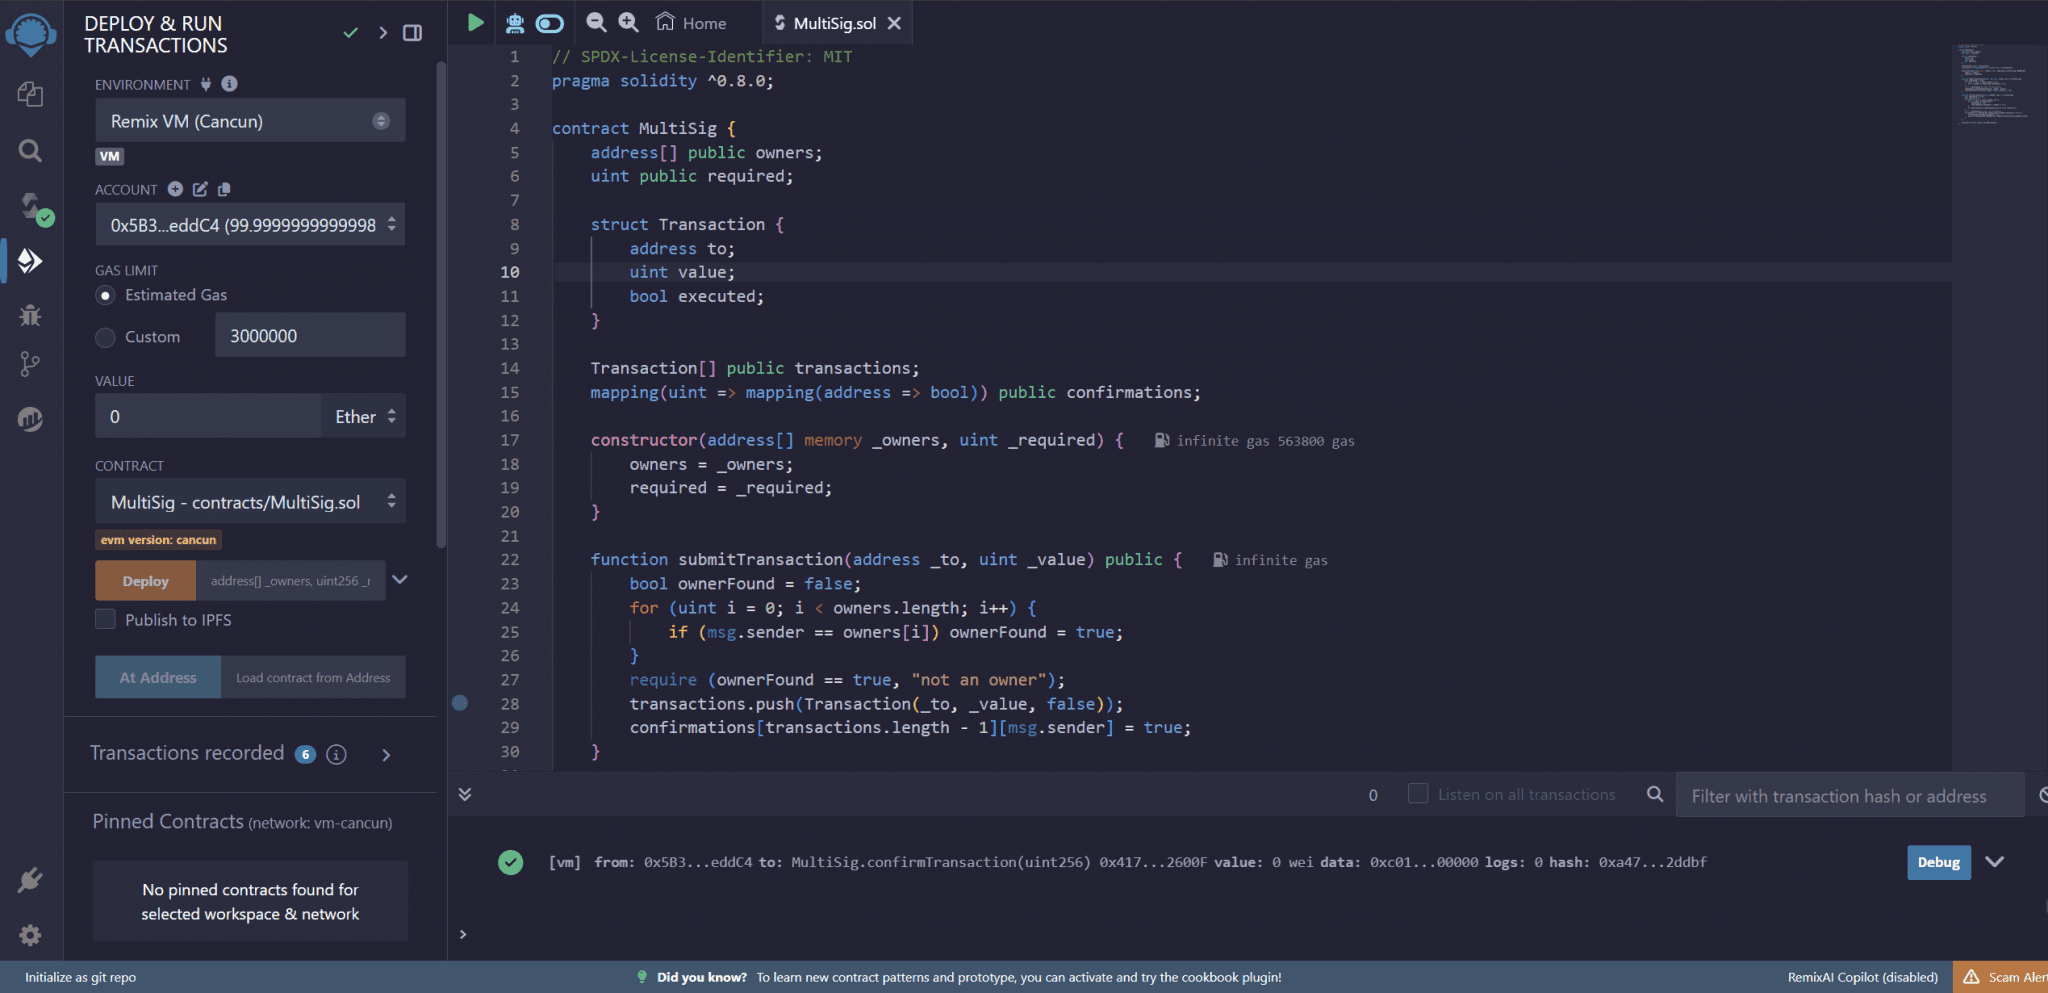This screenshot has width=2048, height=993.
Task: Check the Publish to IPFS checkbox
Action: 105,619
